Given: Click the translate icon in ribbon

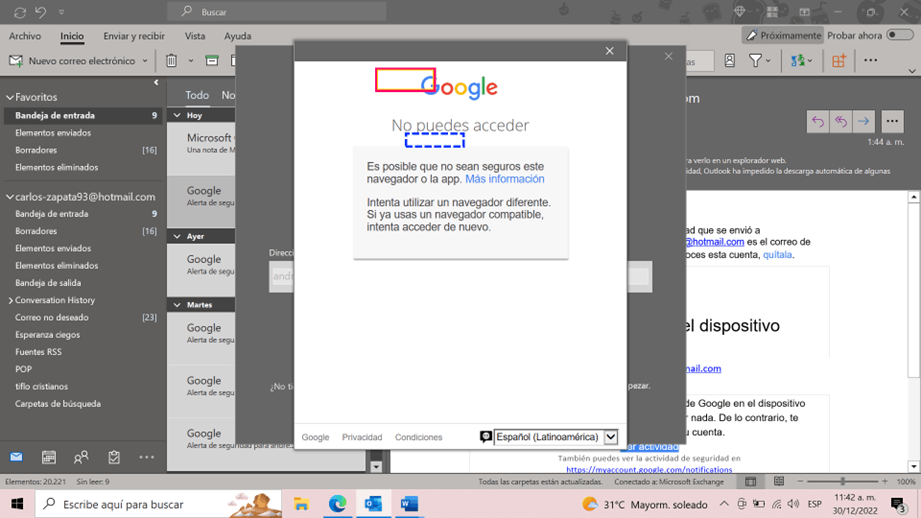Looking at the screenshot, I should pos(798,60).
